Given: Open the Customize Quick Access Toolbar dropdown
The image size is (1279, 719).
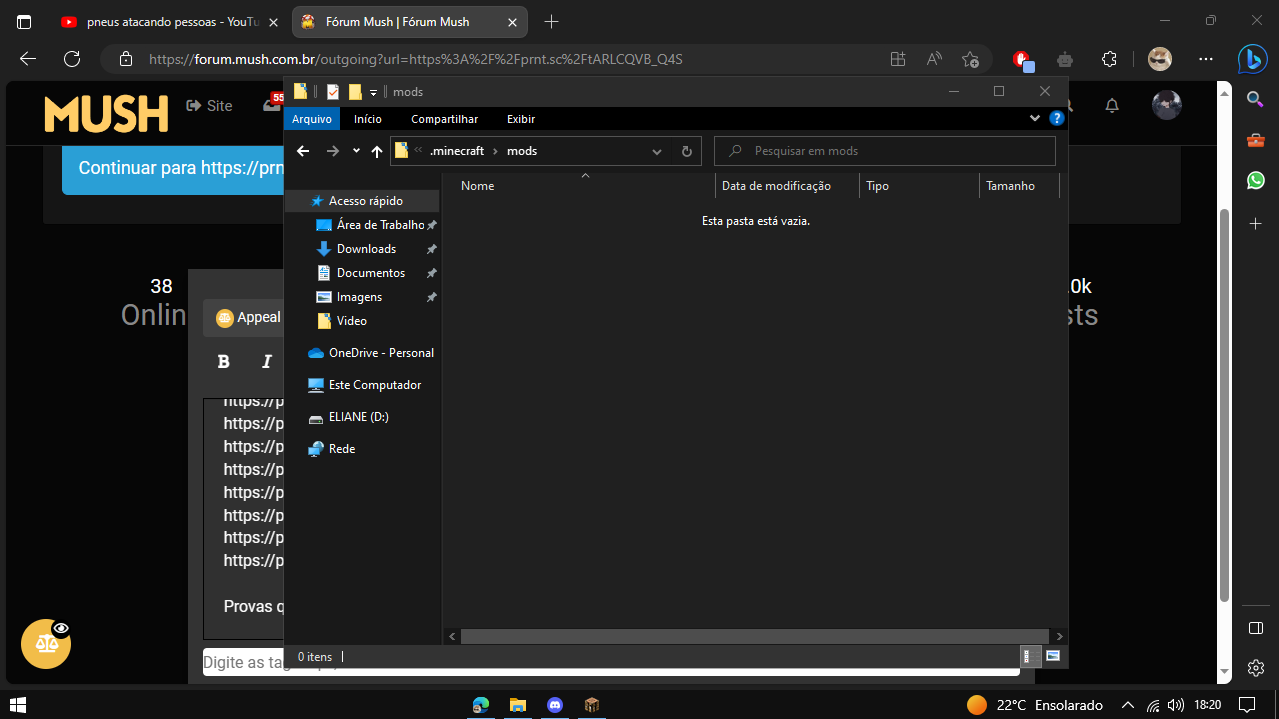Looking at the screenshot, I should pos(373,92).
